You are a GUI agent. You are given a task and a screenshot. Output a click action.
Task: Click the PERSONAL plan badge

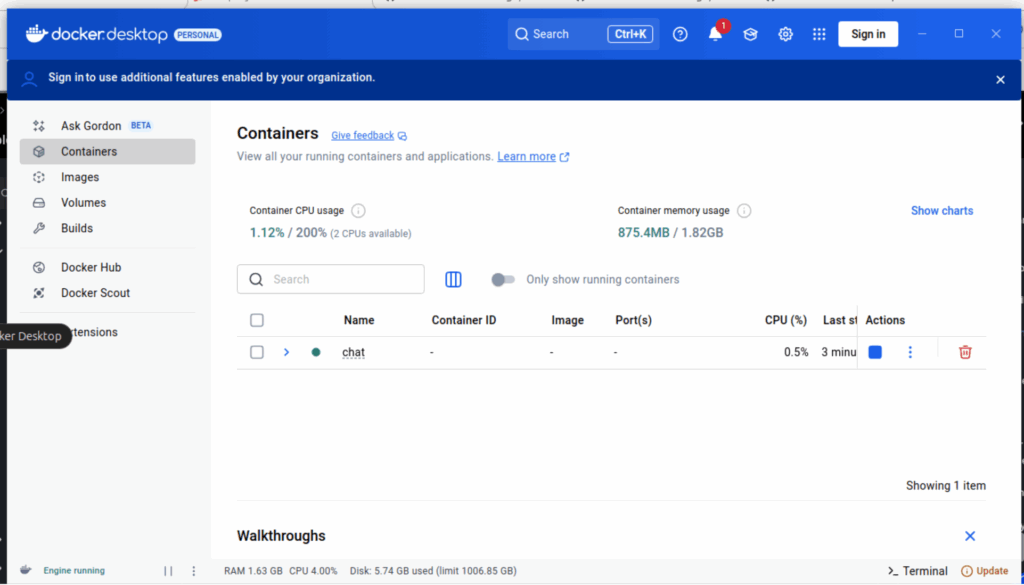[198, 35]
